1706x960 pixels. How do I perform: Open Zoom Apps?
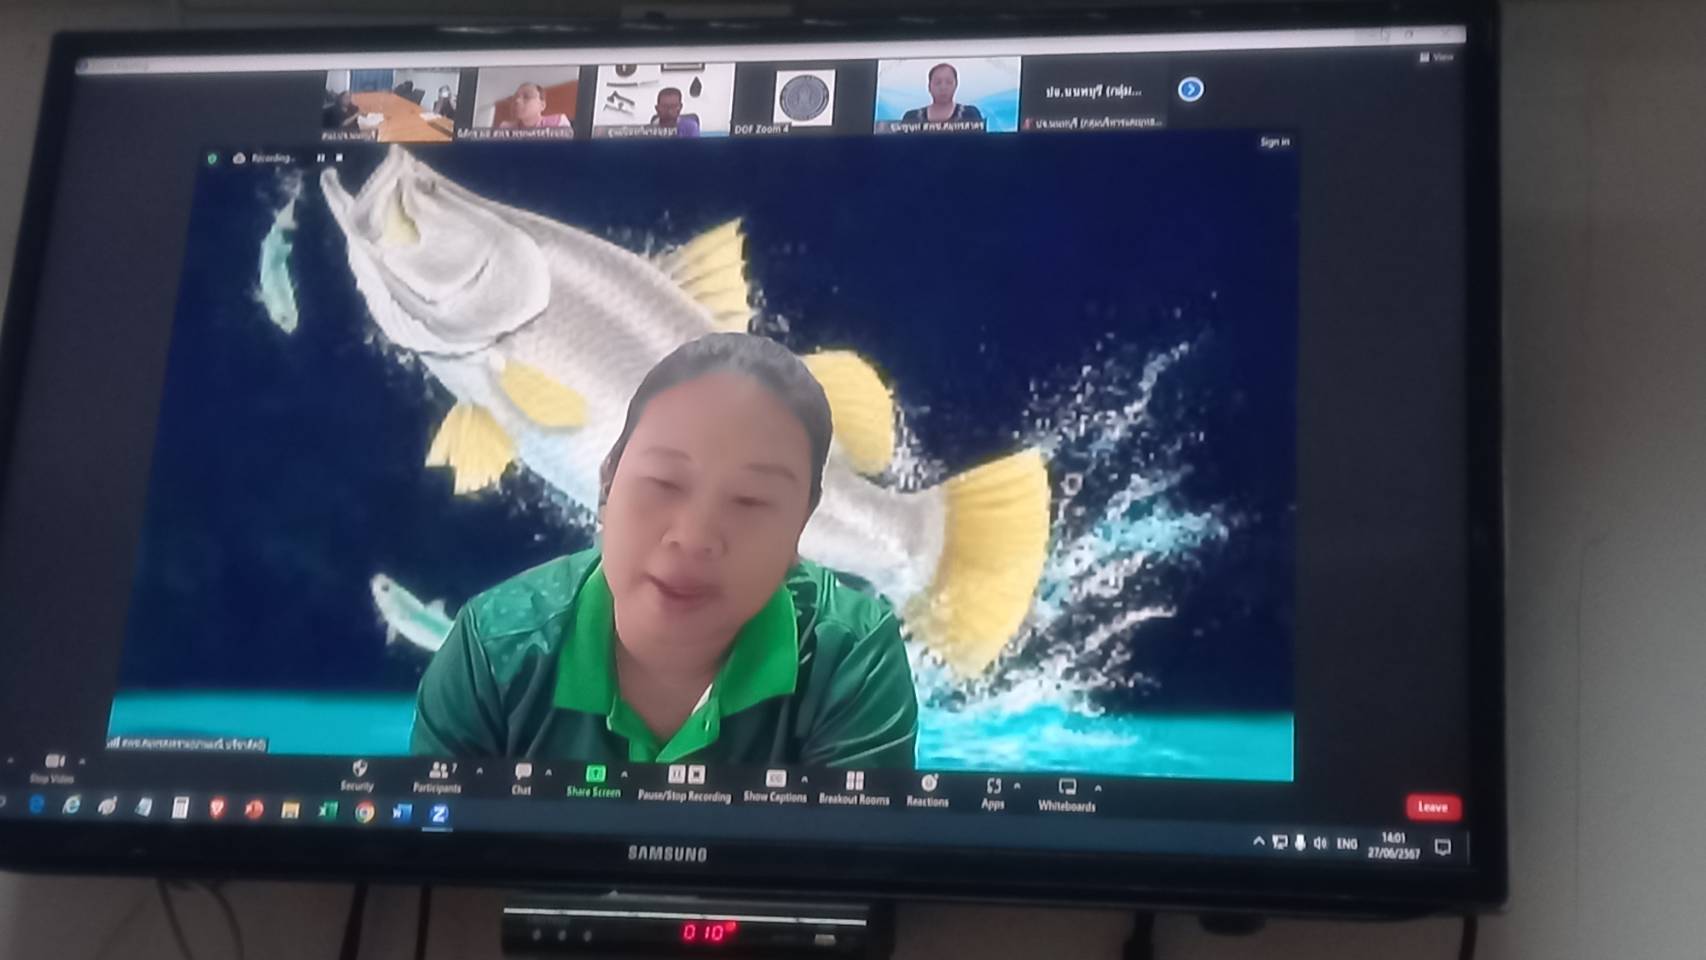pyautogui.click(x=993, y=793)
